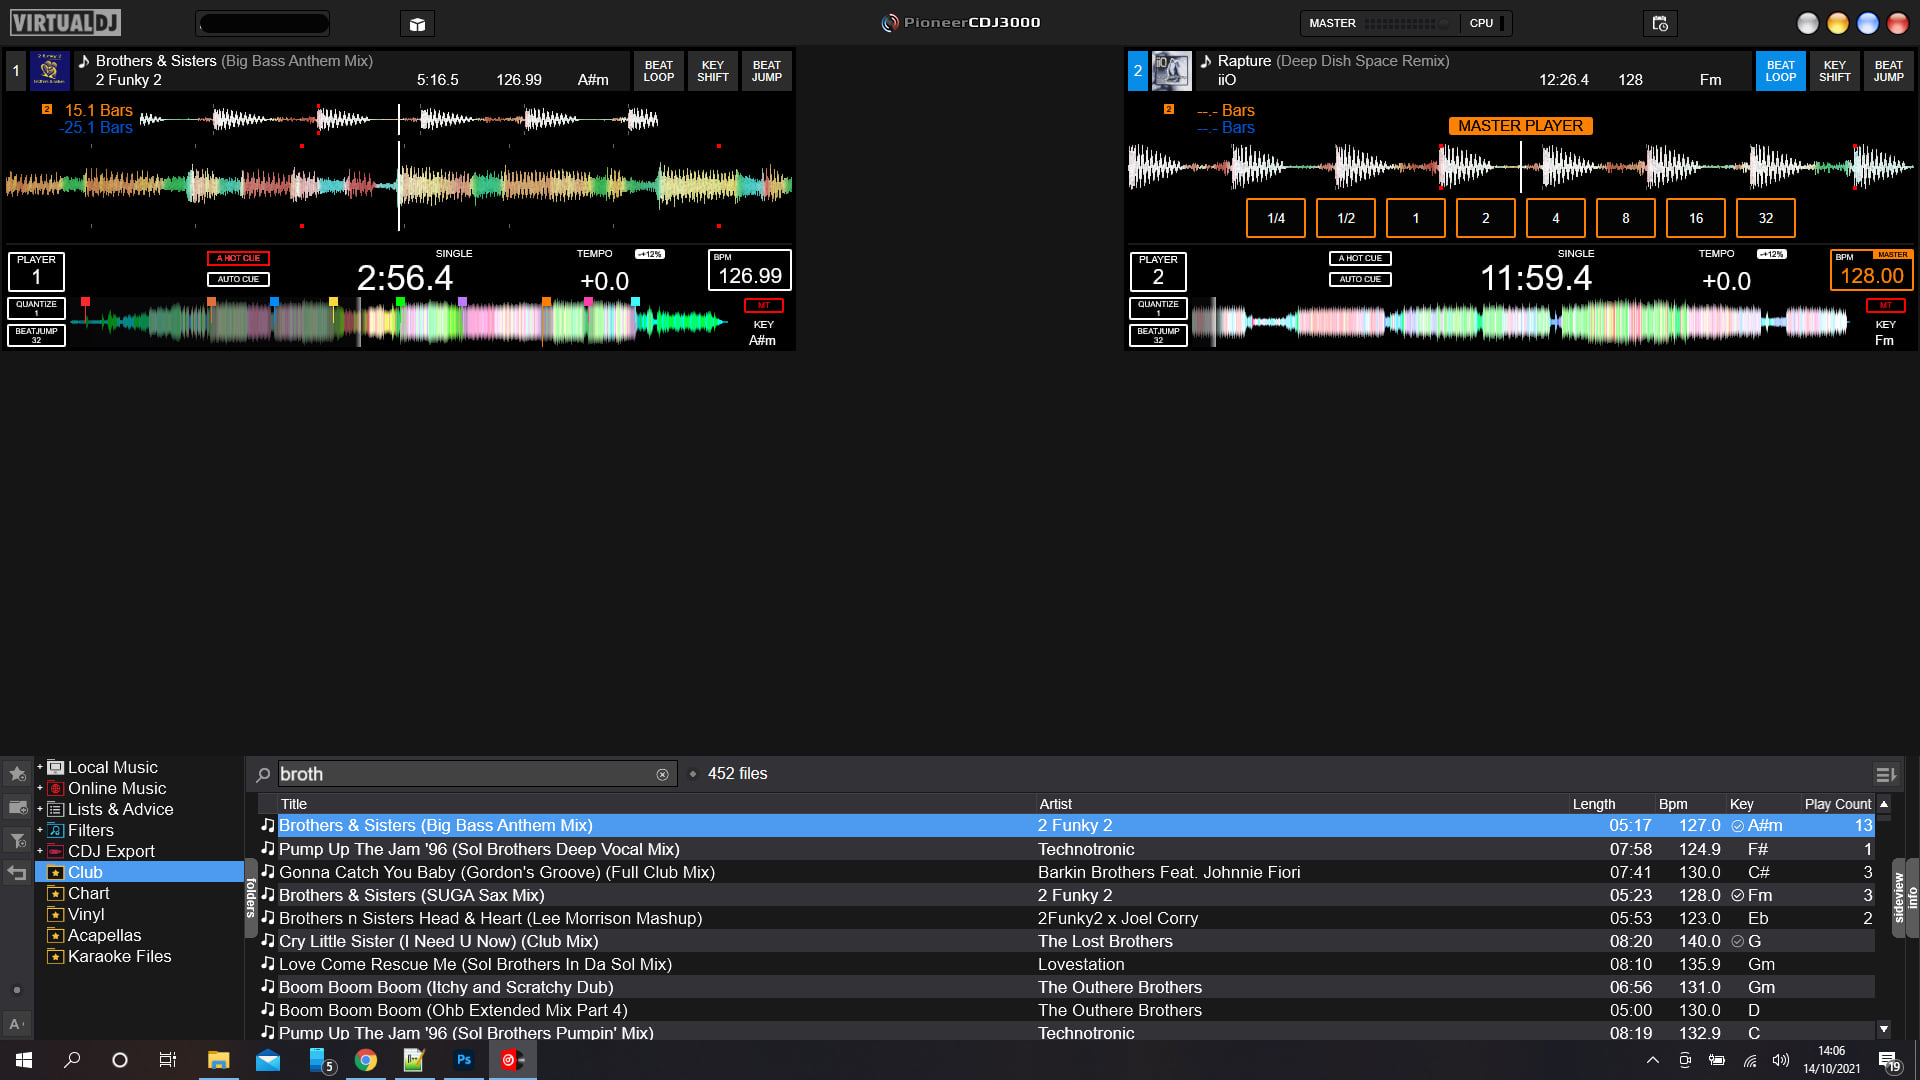Screen dimensions: 1920x1080
Task: Toggle deck 2 A HOT CUE
Action: [x=1360, y=258]
